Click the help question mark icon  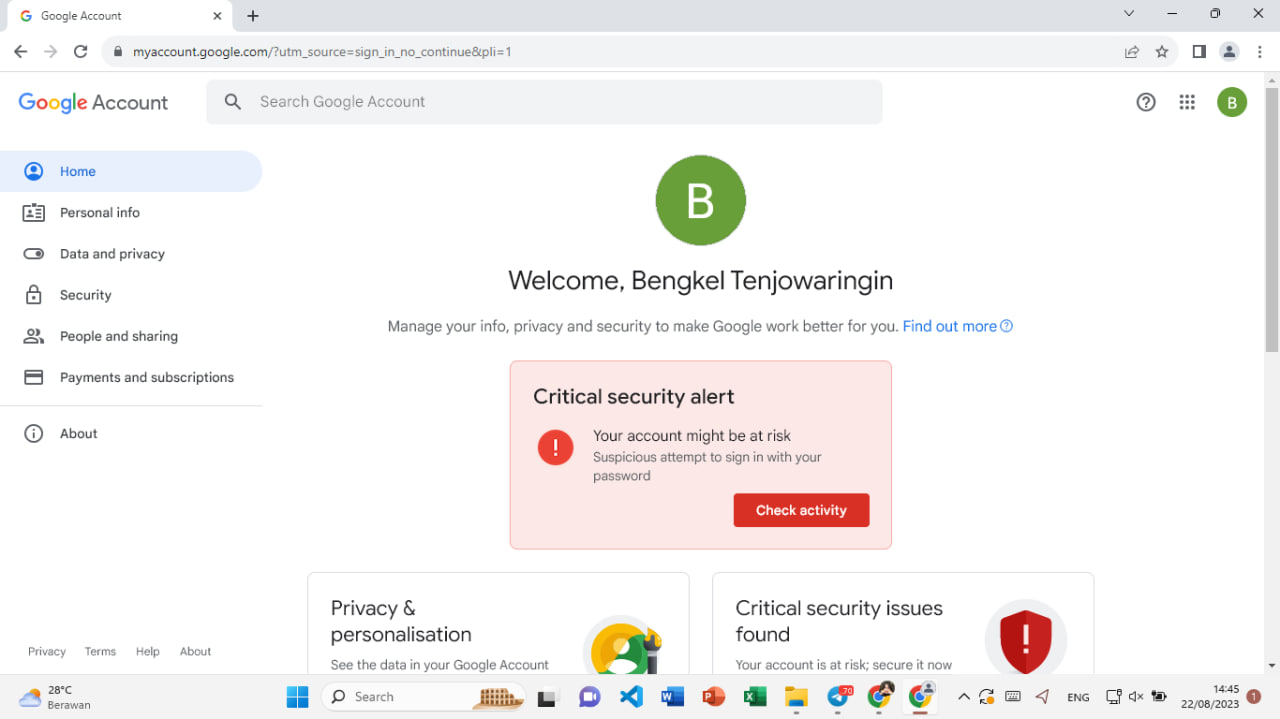tap(1146, 102)
